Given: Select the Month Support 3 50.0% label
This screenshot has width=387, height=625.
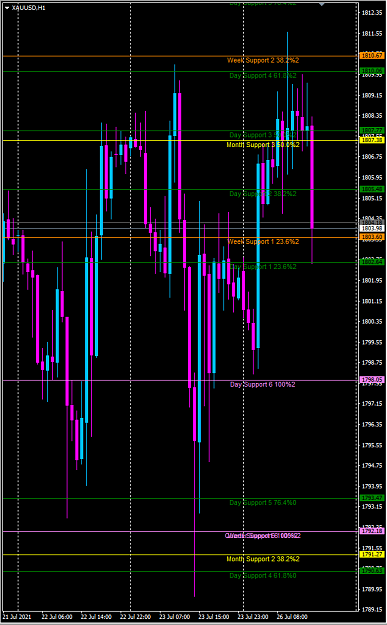Looking at the screenshot, I should coord(263,145).
